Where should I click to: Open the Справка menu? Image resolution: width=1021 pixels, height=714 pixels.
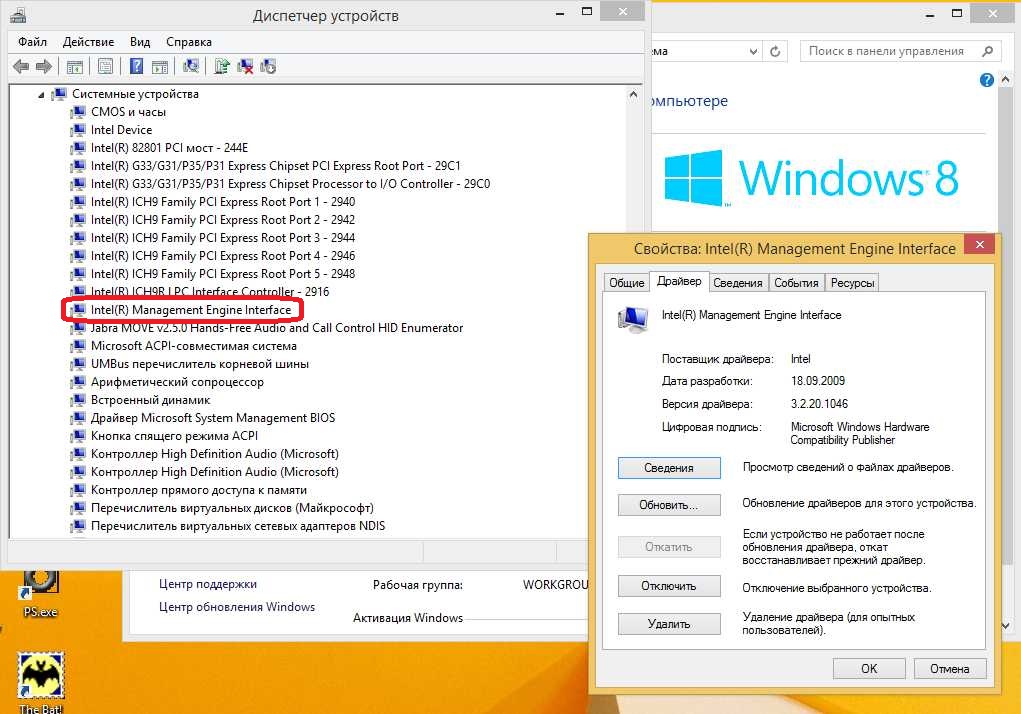pos(189,42)
